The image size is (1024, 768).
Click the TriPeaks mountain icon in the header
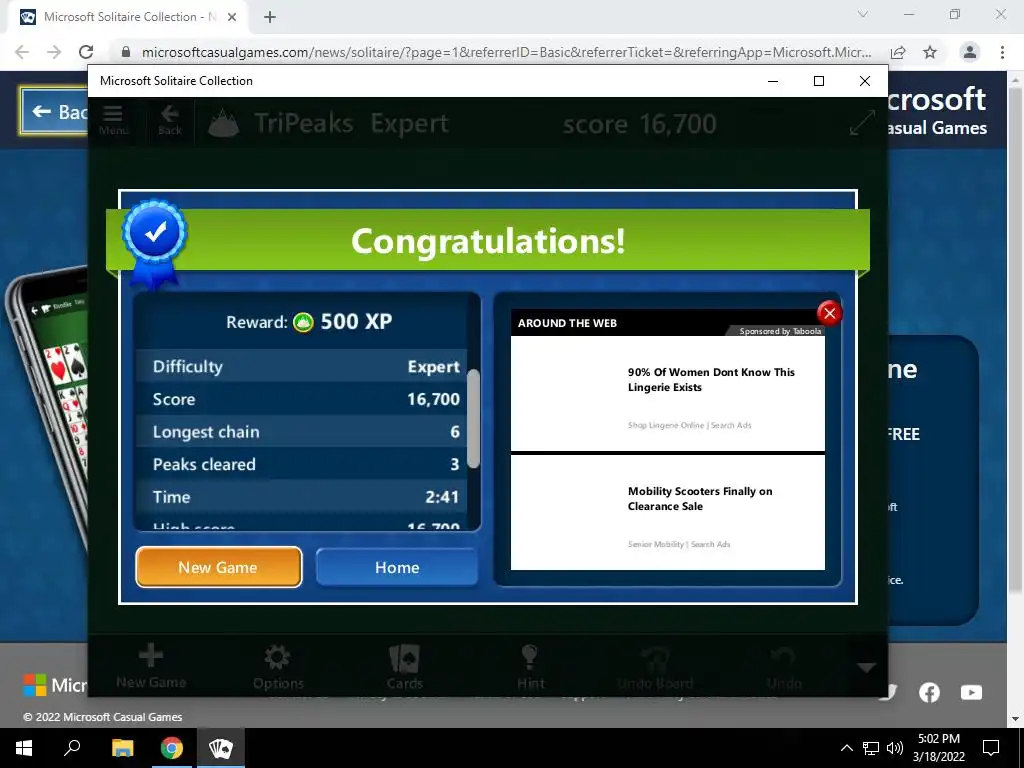[x=223, y=123]
